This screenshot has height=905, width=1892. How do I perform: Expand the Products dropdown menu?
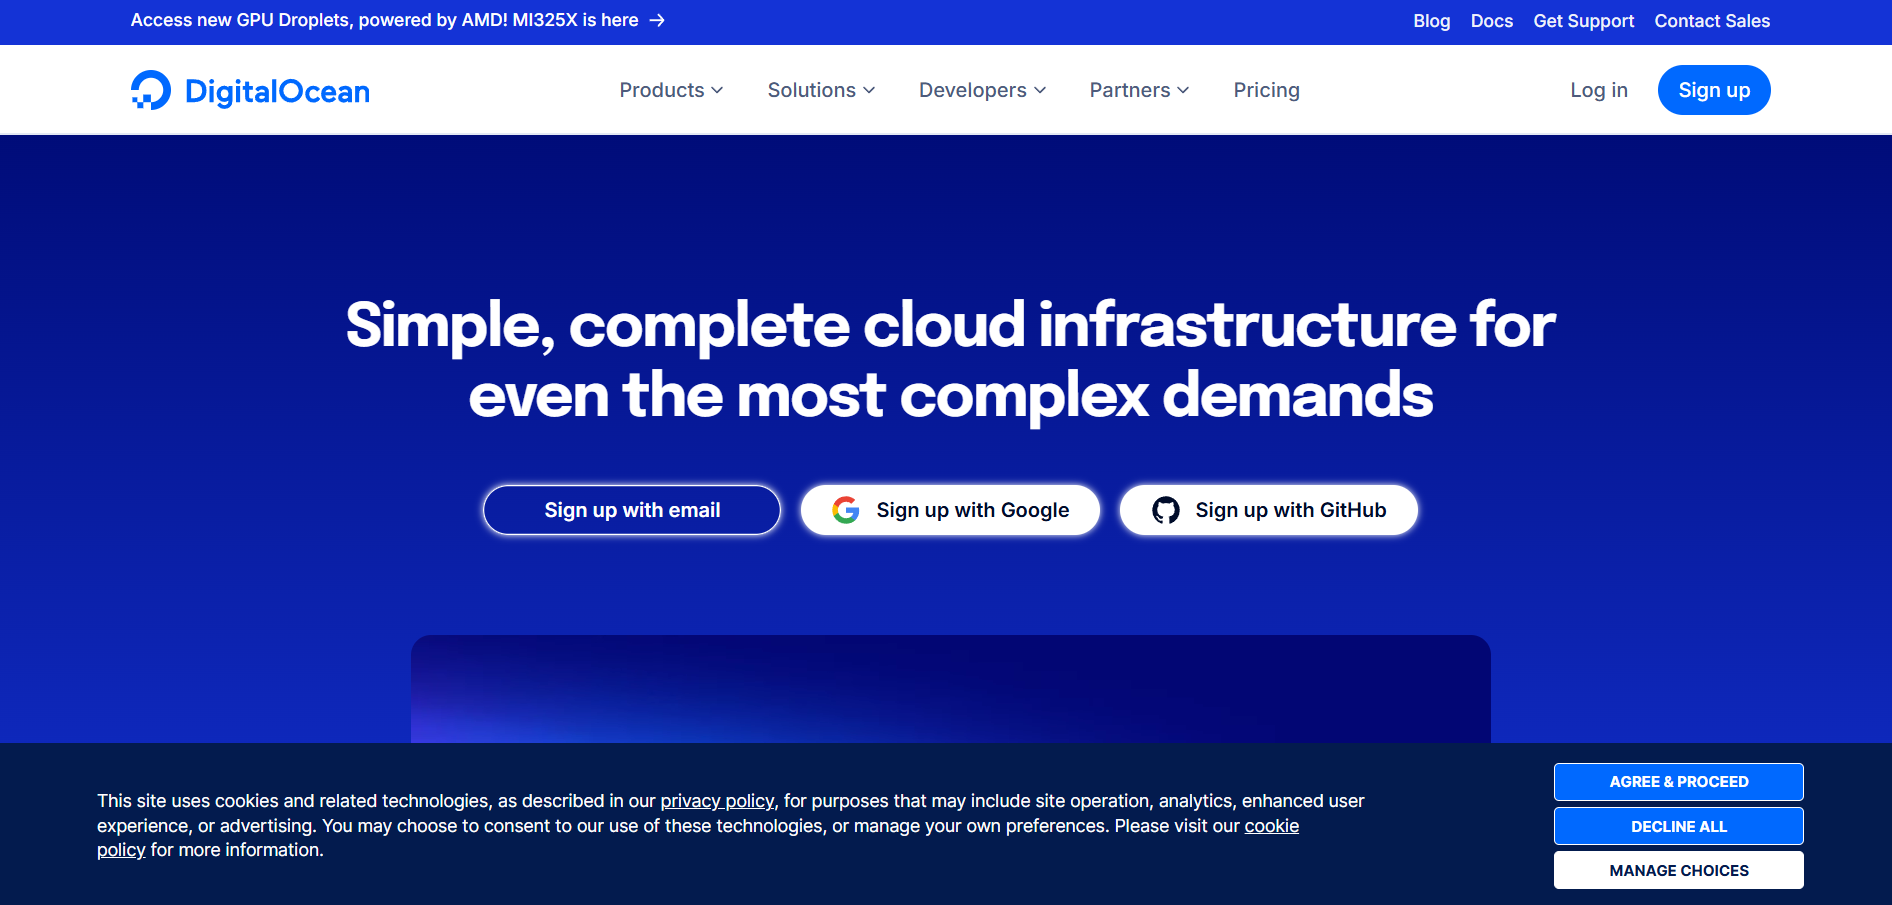tap(671, 90)
